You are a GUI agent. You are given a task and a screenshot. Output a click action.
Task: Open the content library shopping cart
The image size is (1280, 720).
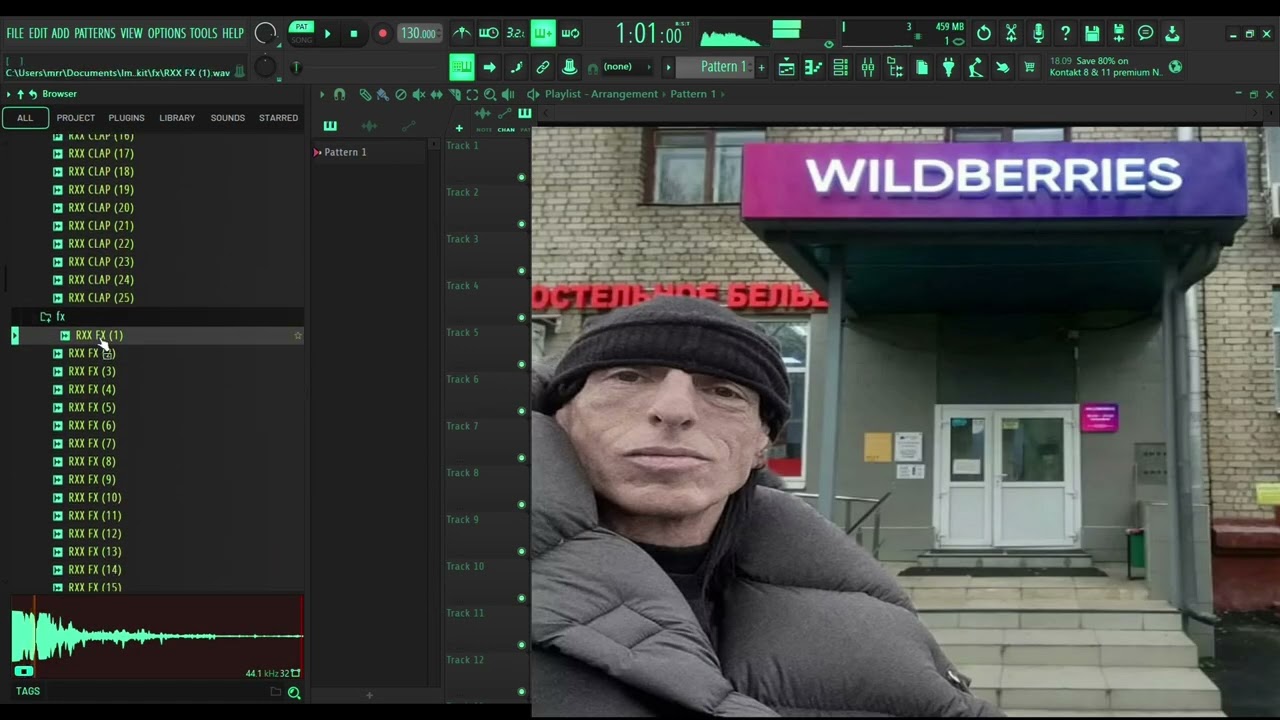(1030, 67)
